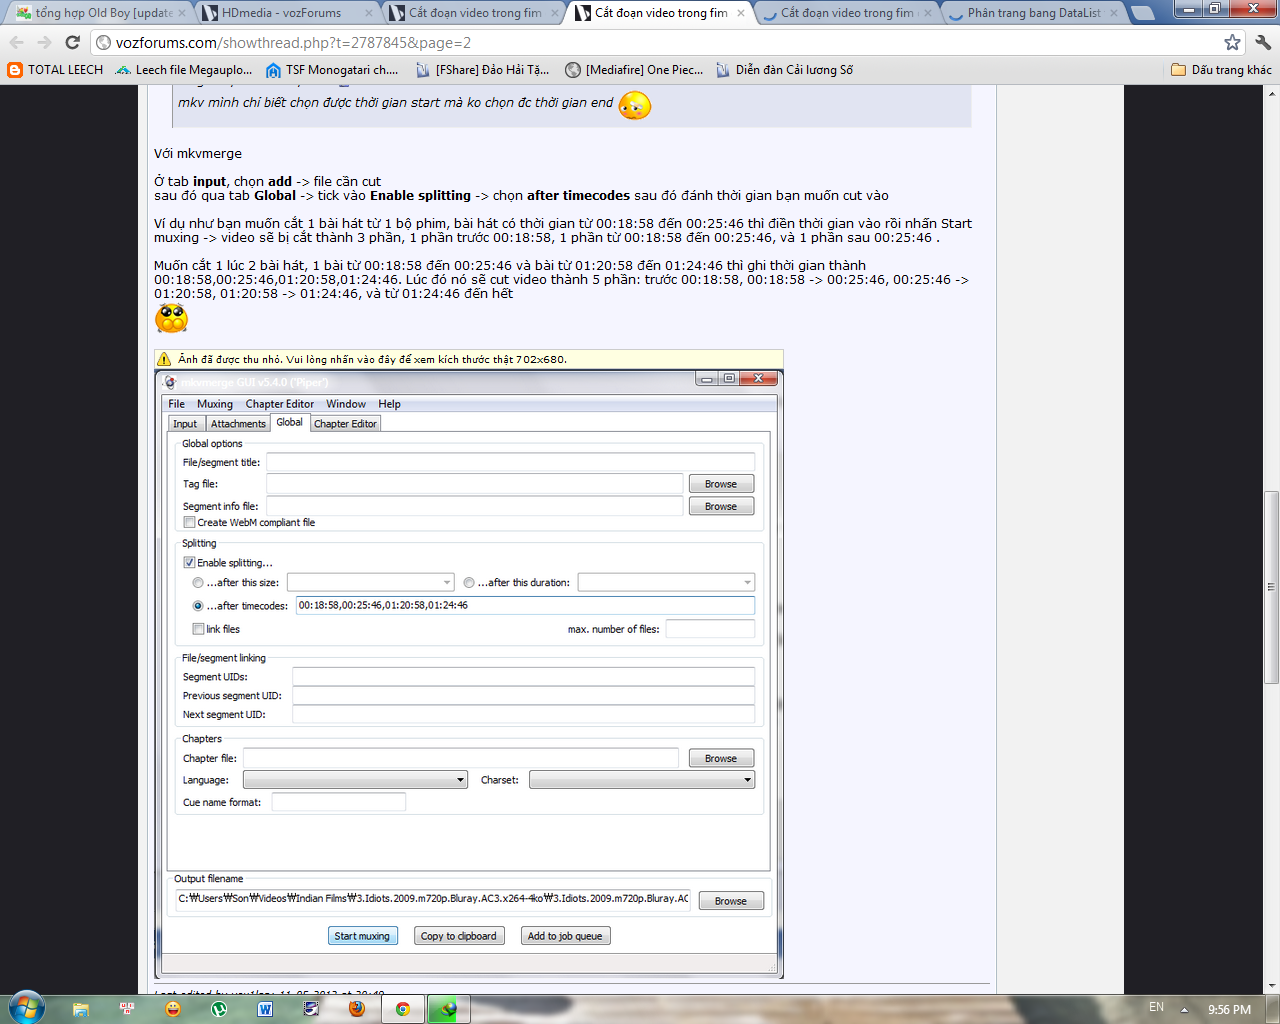Open the Muxing menu
Screen dimensions: 1280x1024
(x=215, y=404)
